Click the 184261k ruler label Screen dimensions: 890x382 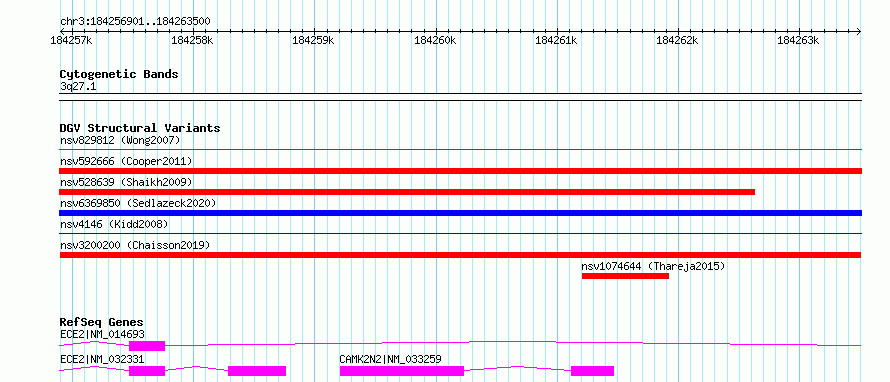click(557, 40)
